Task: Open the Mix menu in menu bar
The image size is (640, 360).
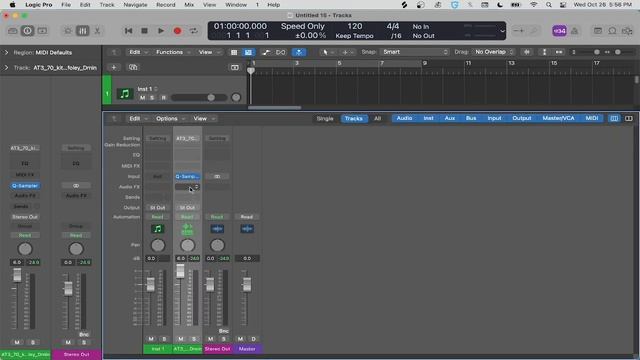Action: (x=189, y=5)
